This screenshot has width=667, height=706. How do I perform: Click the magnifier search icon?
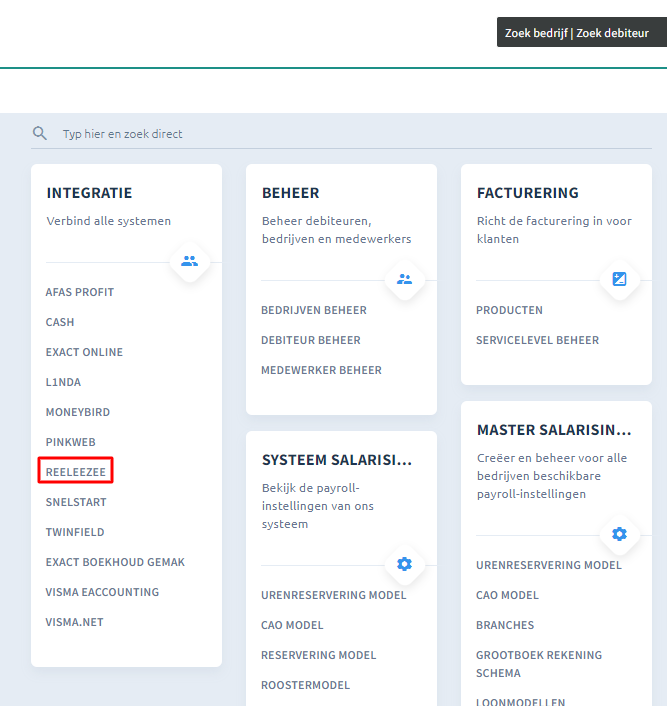[x=40, y=133]
